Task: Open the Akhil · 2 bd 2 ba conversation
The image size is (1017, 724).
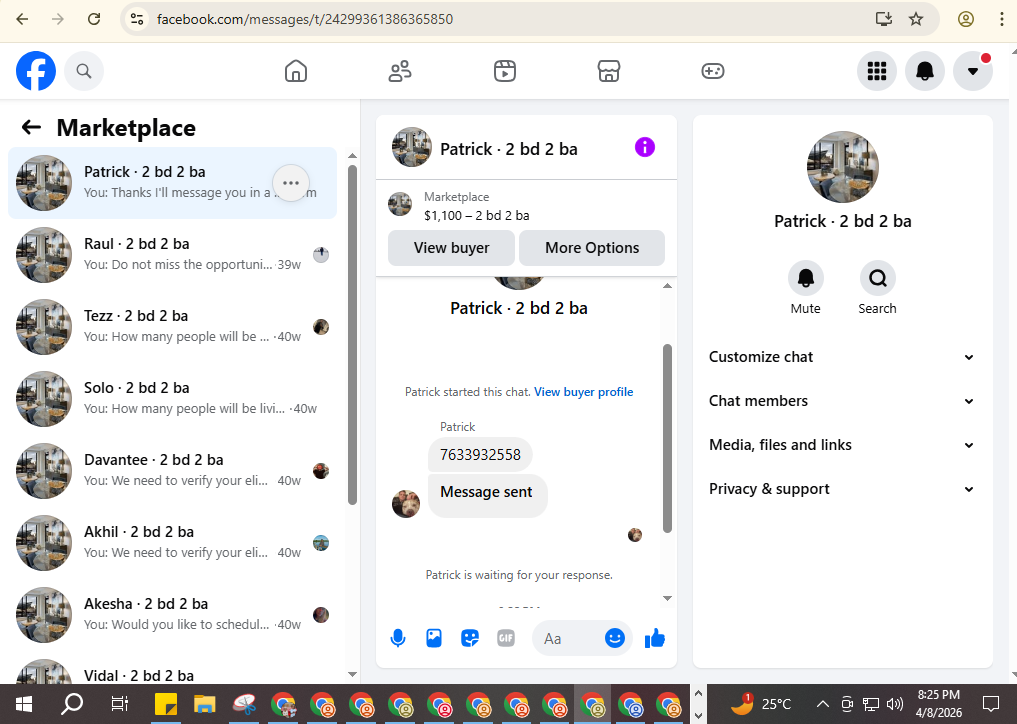Action: [173, 543]
